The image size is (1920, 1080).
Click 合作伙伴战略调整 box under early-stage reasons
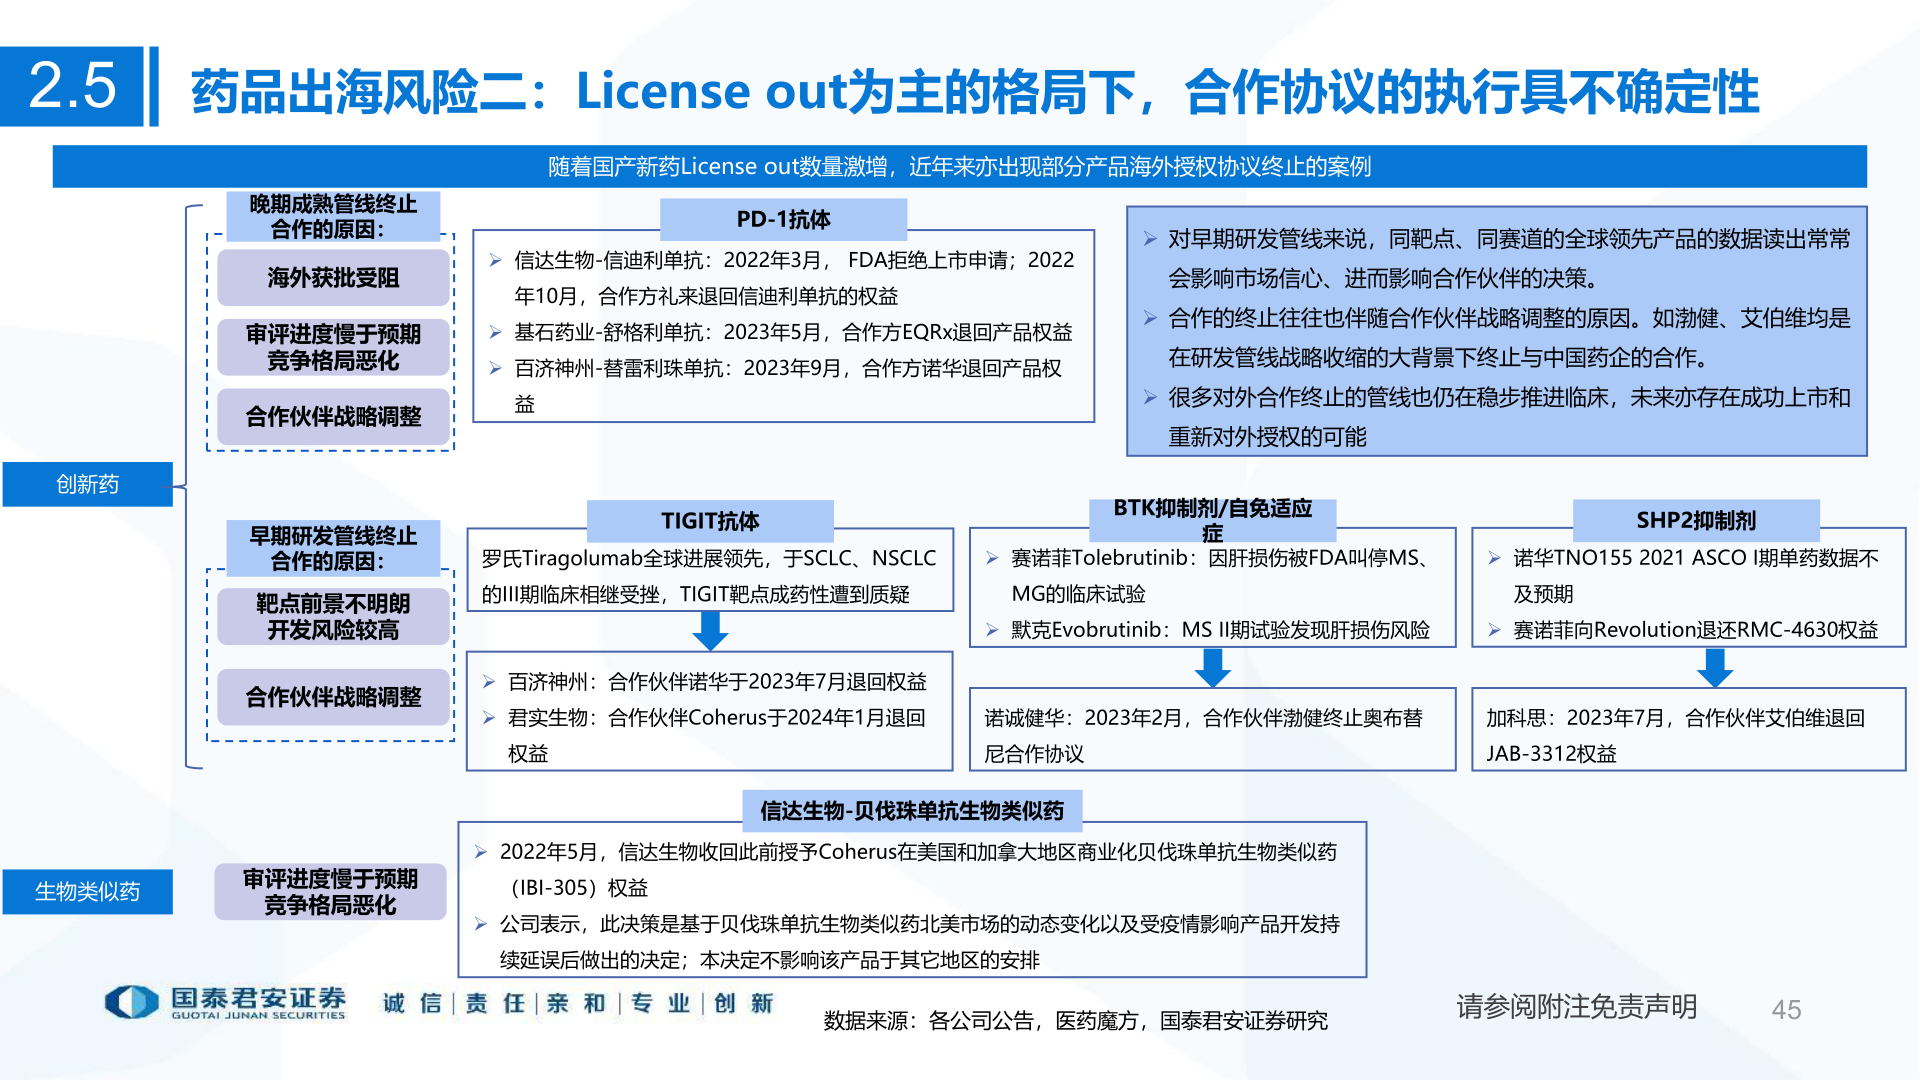[333, 696]
